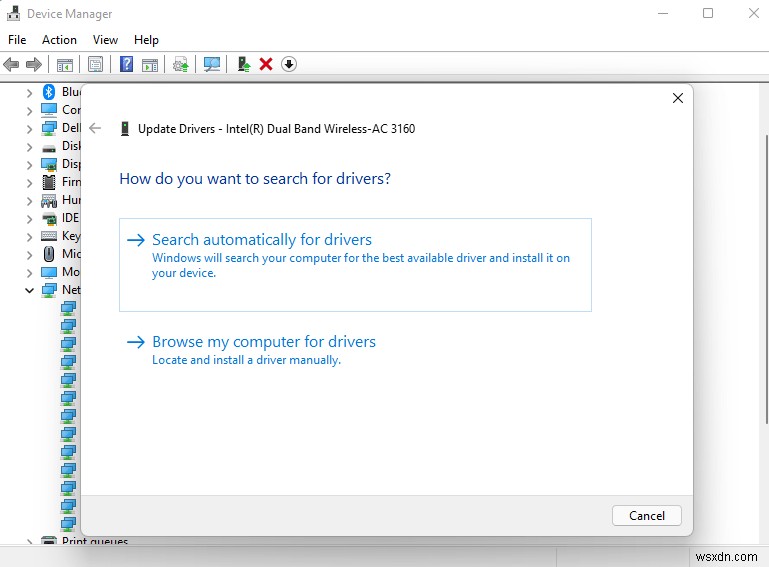This screenshot has width=769, height=567.
Task: Click Scan for hardware changes monitor icon
Action: tap(212, 64)
